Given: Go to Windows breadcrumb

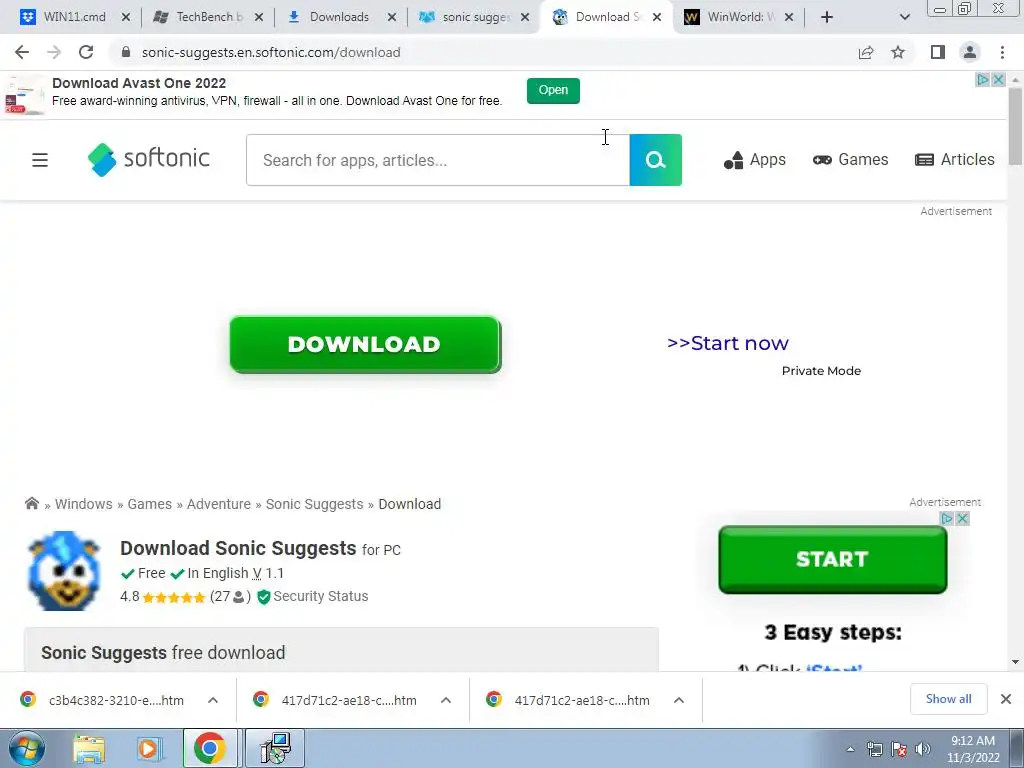Looking at the screenshot, I should (x=84, y=504).
